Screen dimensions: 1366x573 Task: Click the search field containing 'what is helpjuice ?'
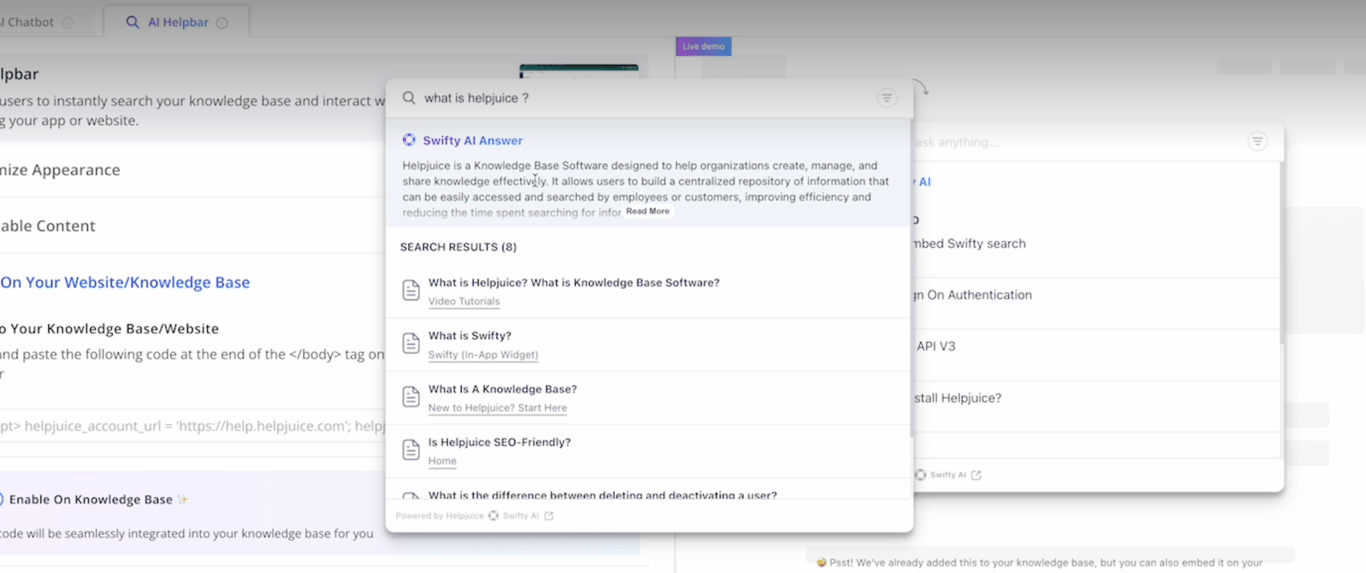(x=640, y=98)
